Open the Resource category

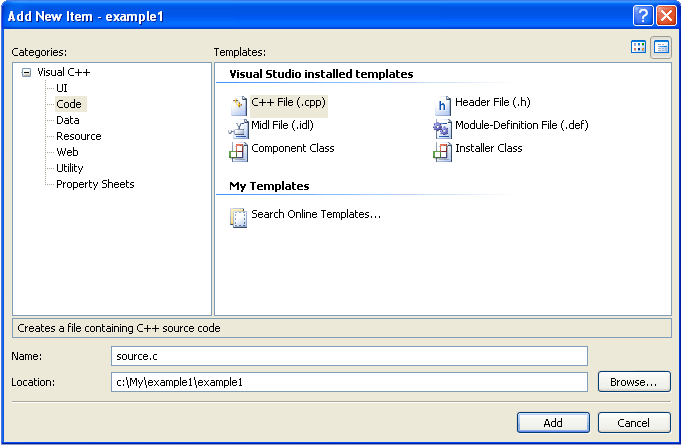click(79, 136)
